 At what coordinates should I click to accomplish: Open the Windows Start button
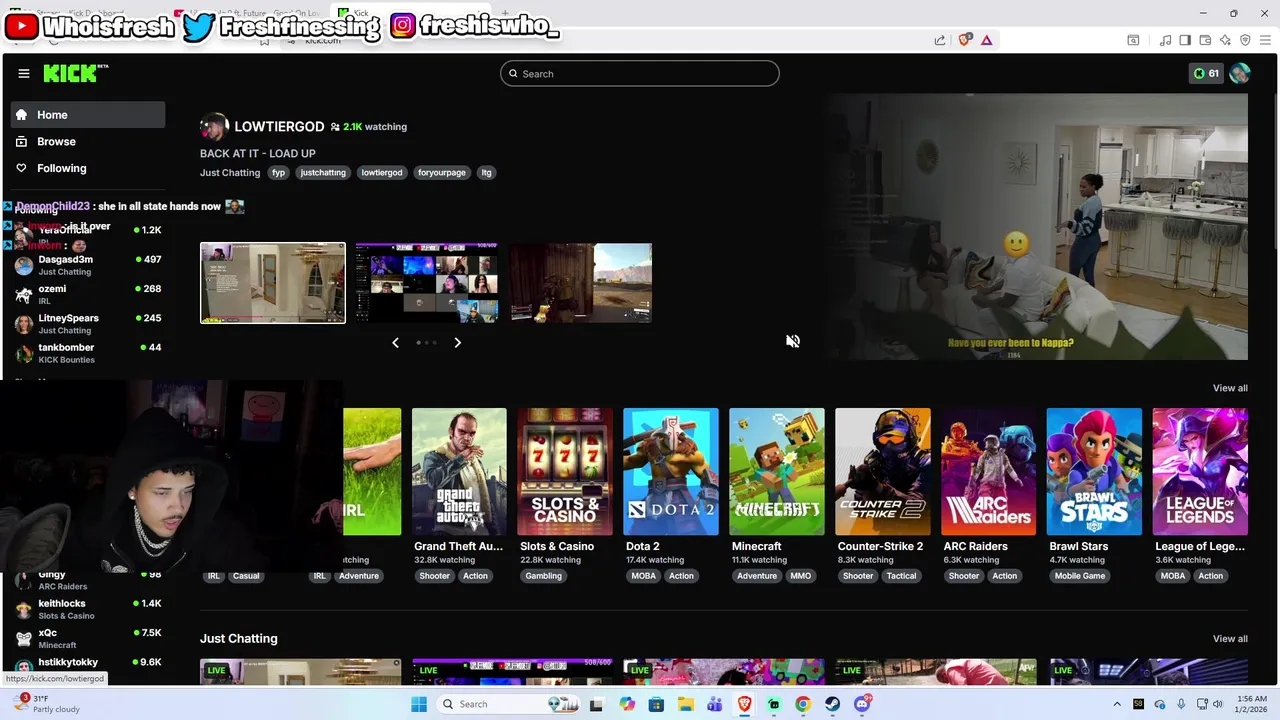pyautogui.click(x=418, y=704)
